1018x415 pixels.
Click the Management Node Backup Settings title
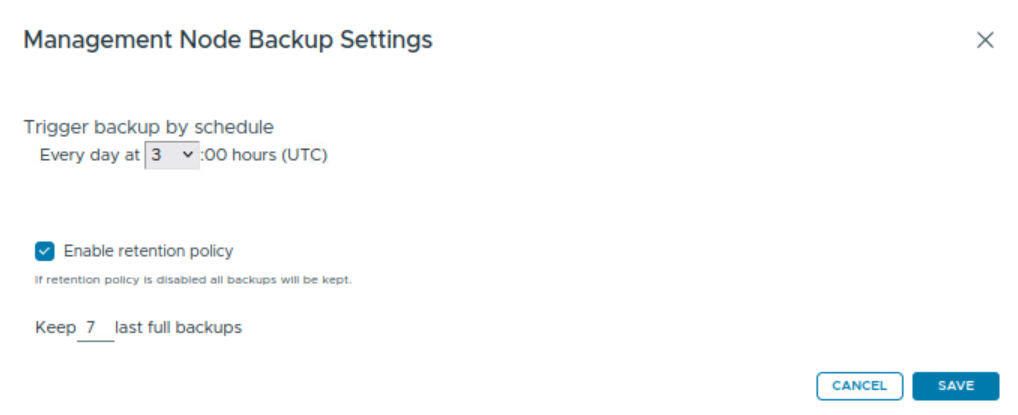point(227,40)
